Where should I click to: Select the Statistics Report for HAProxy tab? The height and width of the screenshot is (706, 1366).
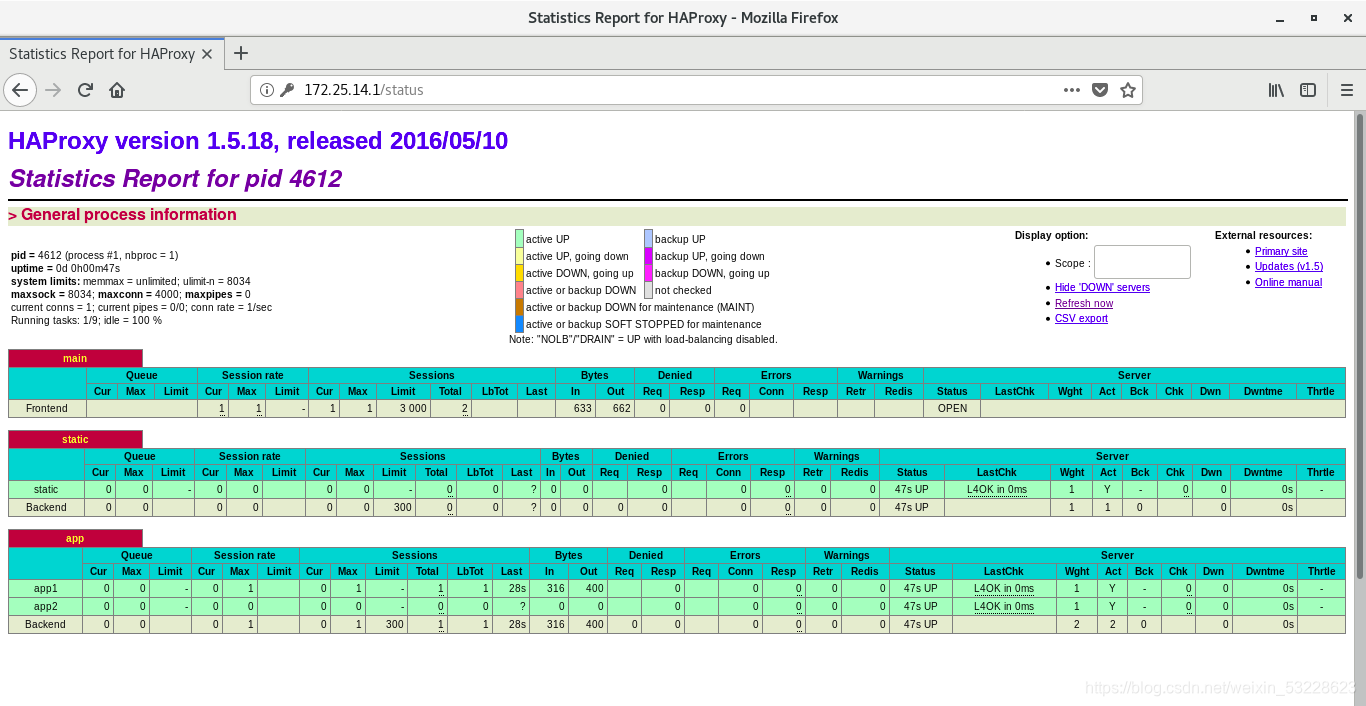(x=111, y=54)
